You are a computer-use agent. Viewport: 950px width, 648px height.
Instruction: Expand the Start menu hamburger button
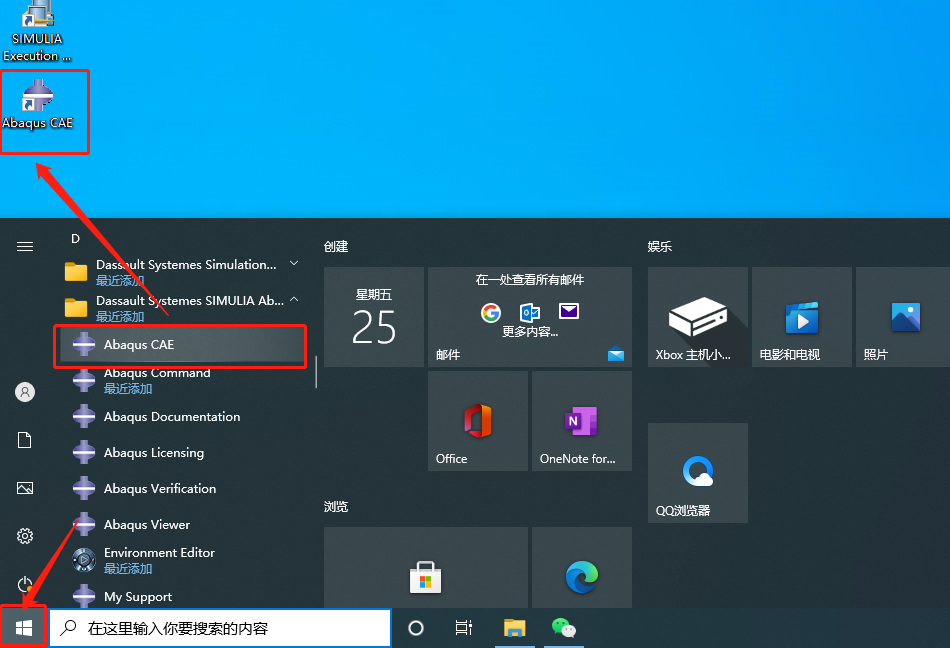[25, 246]
